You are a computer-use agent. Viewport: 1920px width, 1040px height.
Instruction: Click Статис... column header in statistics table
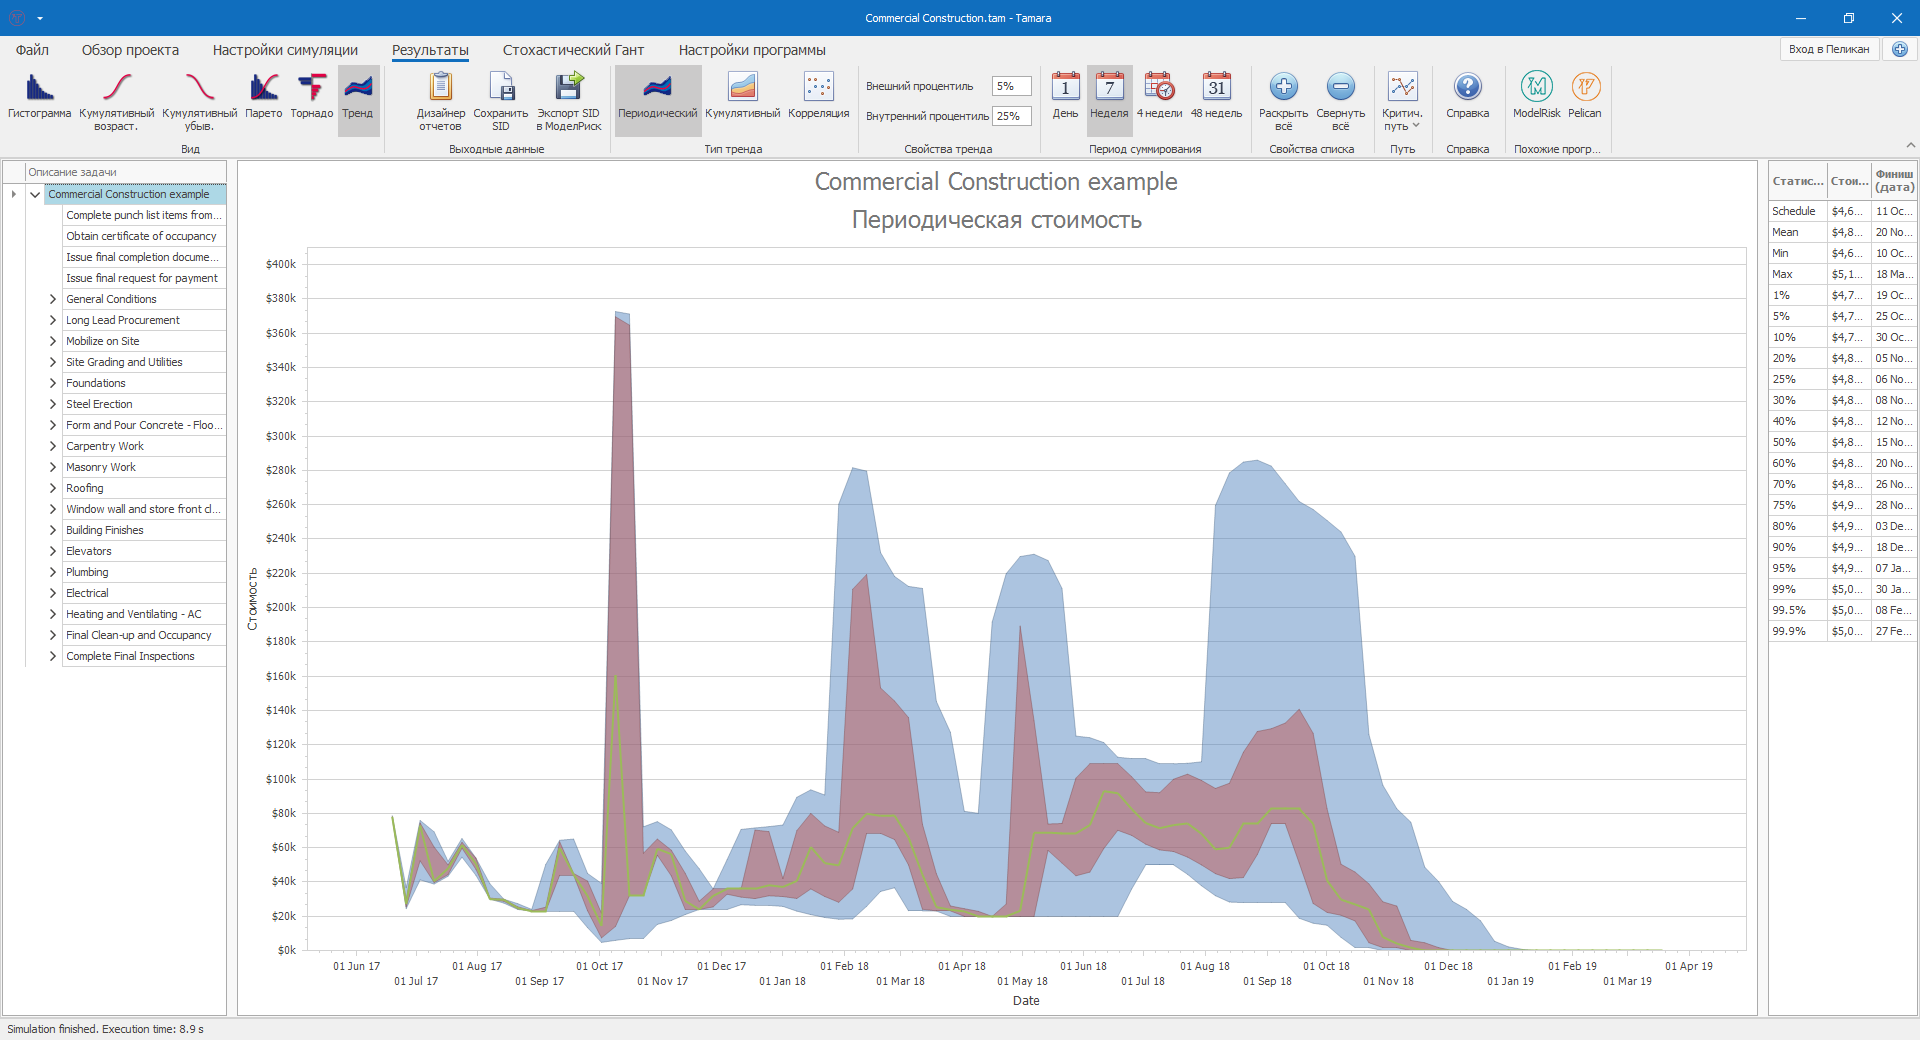[x=1798, y=181]
